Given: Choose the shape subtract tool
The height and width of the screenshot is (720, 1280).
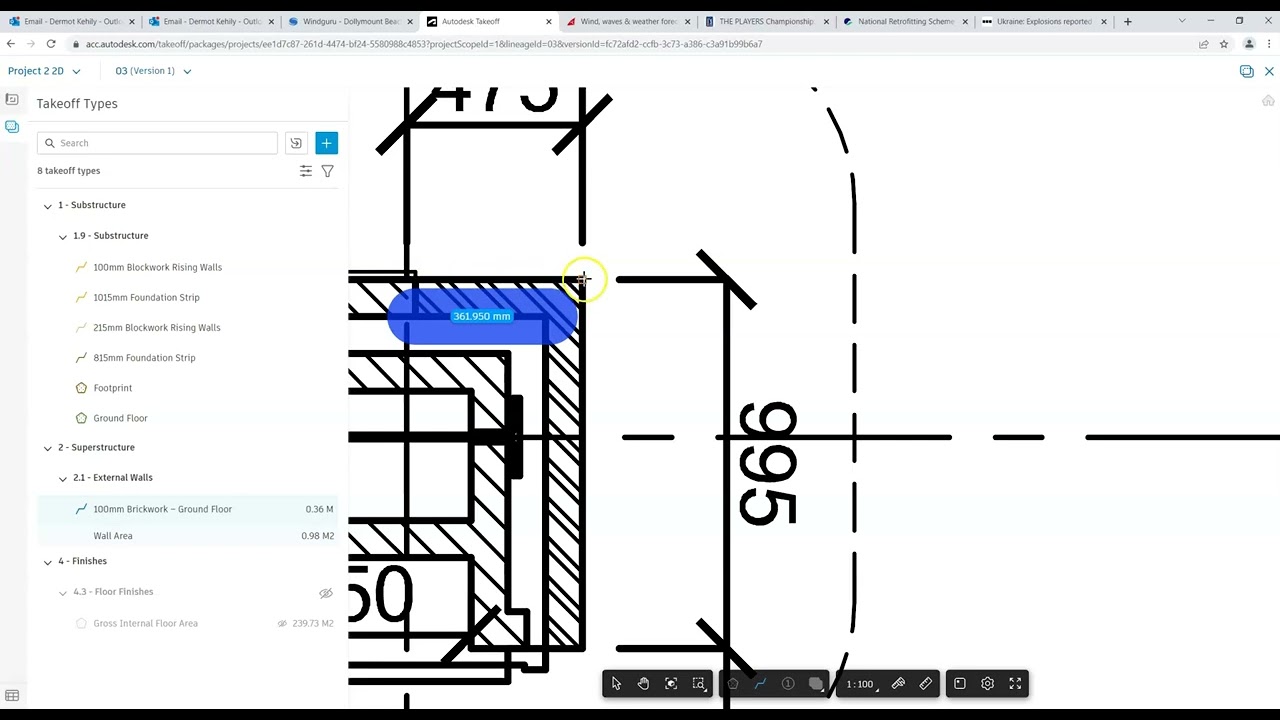Looking at the screenshot, I should tap(816, 684).
